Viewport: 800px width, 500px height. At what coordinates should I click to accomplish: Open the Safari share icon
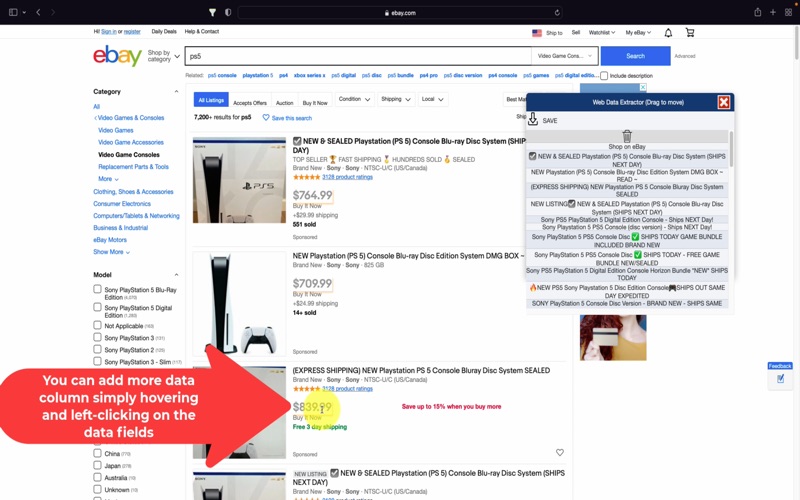[758, 12]
